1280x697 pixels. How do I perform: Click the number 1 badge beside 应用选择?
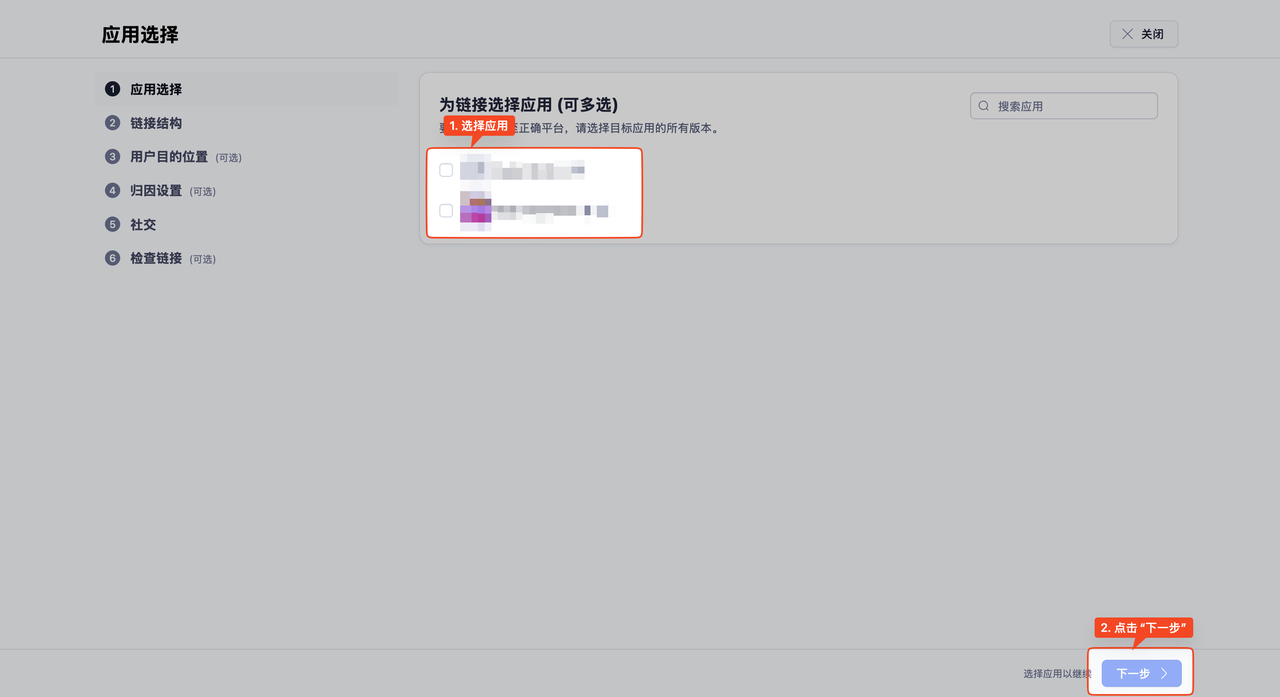[112, 89]
